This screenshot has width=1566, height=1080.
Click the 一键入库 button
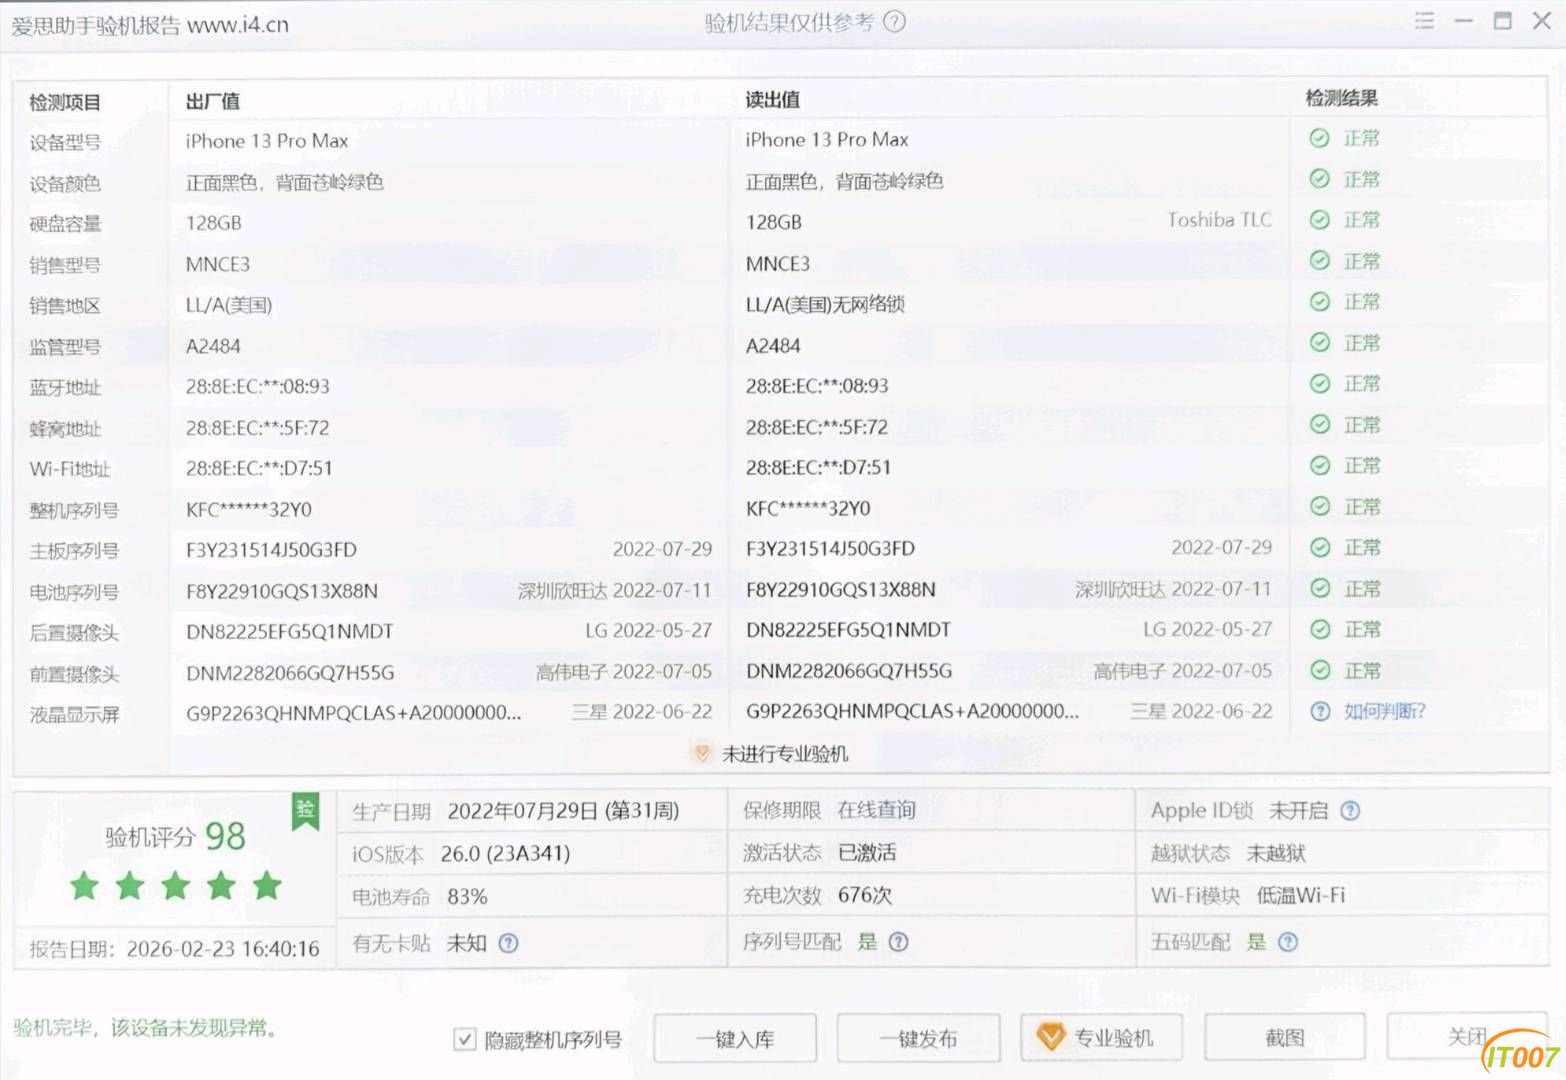pos(735,1039)
